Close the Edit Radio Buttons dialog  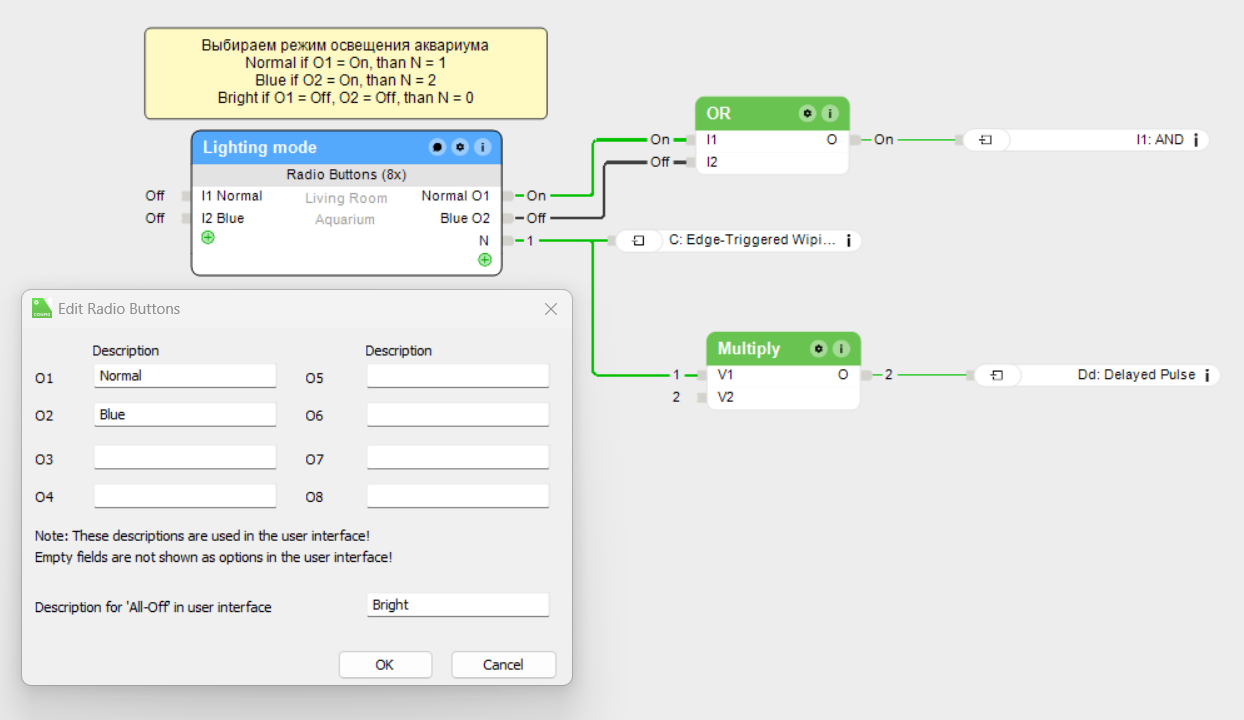point(551,309)
